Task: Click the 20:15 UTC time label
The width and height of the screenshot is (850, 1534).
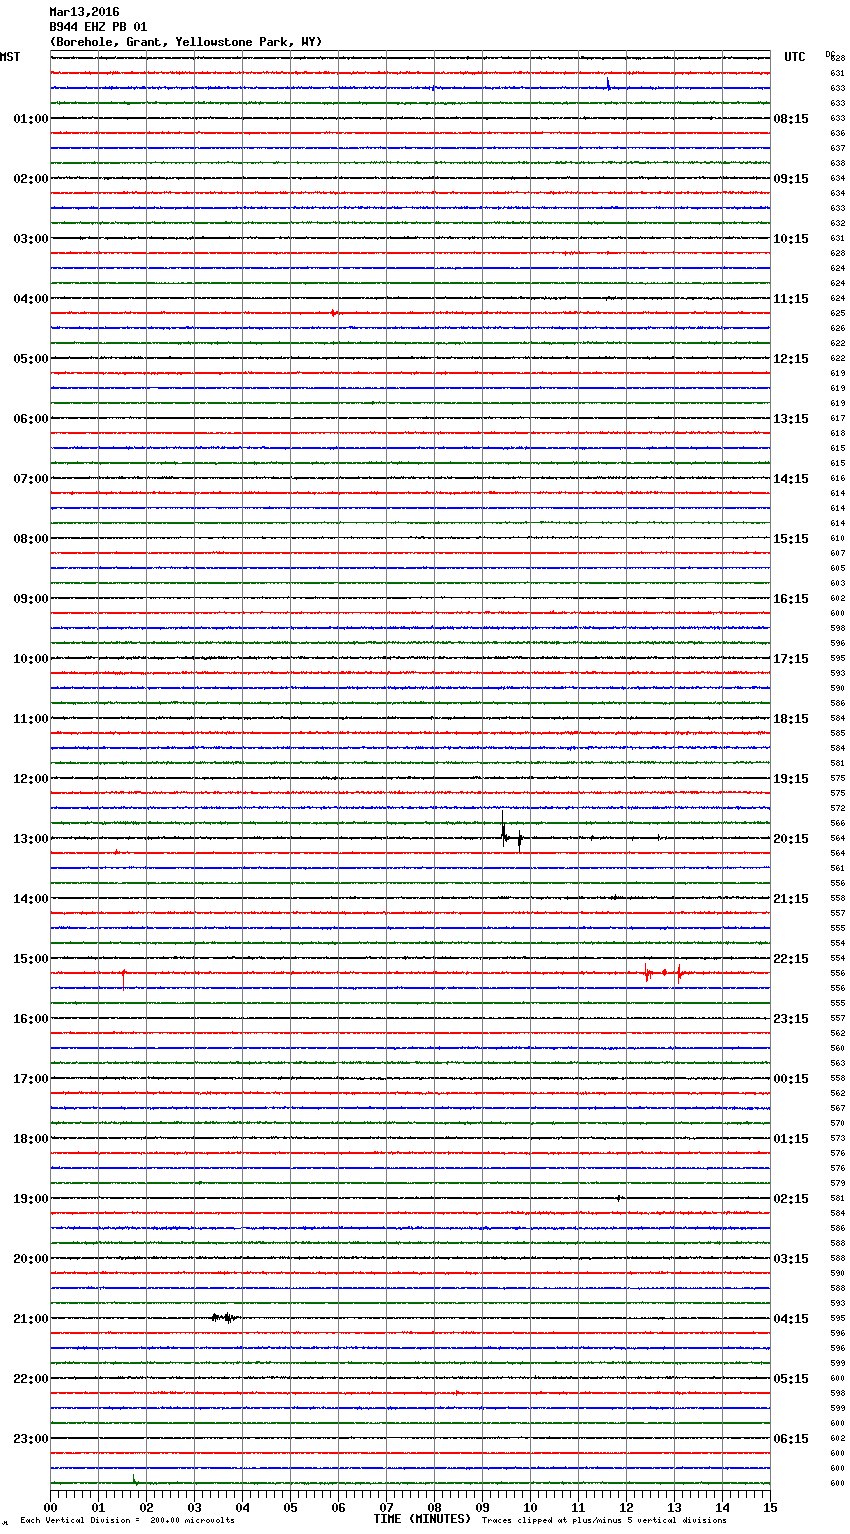Action: [791, 839]
